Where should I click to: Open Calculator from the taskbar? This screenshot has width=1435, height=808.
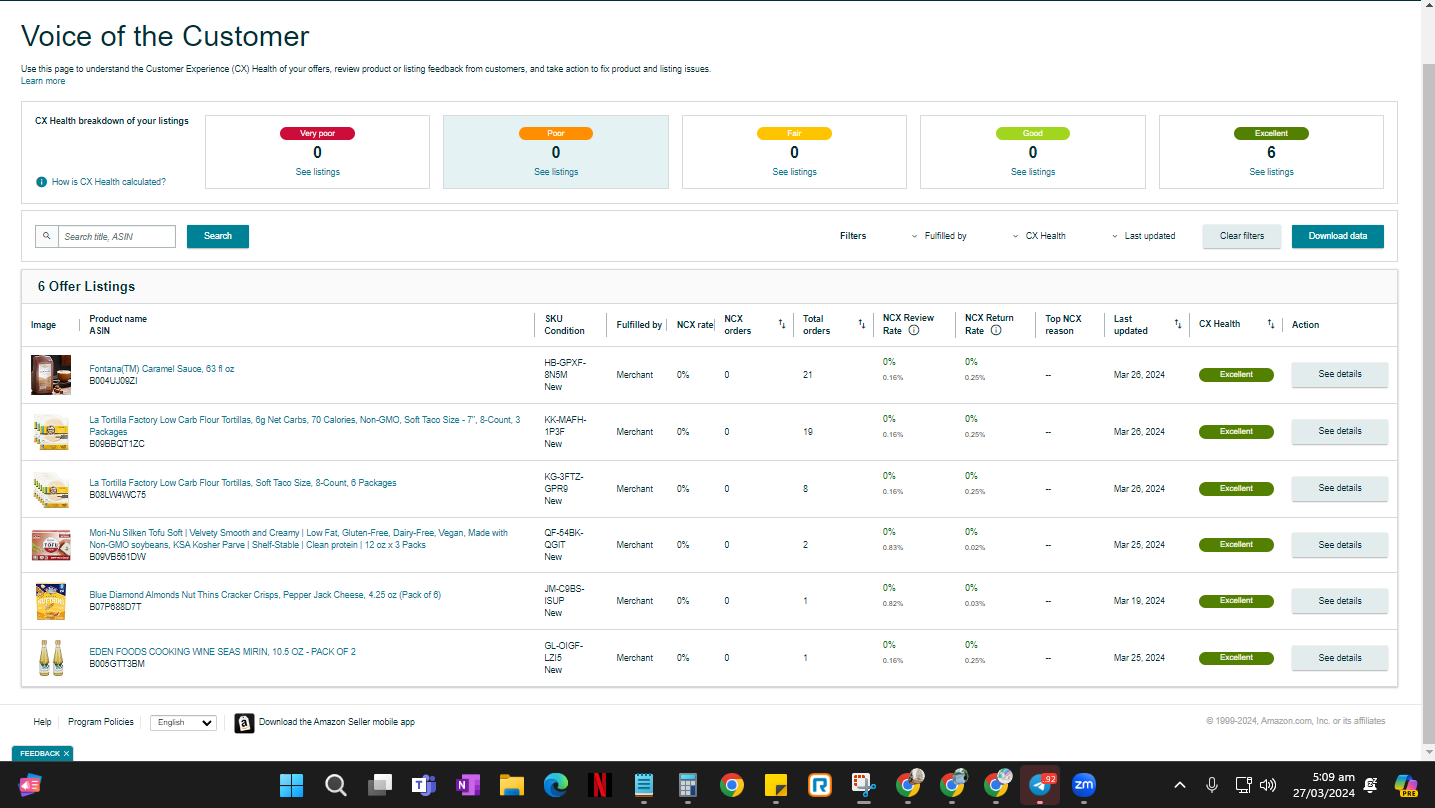coord(688,785)
